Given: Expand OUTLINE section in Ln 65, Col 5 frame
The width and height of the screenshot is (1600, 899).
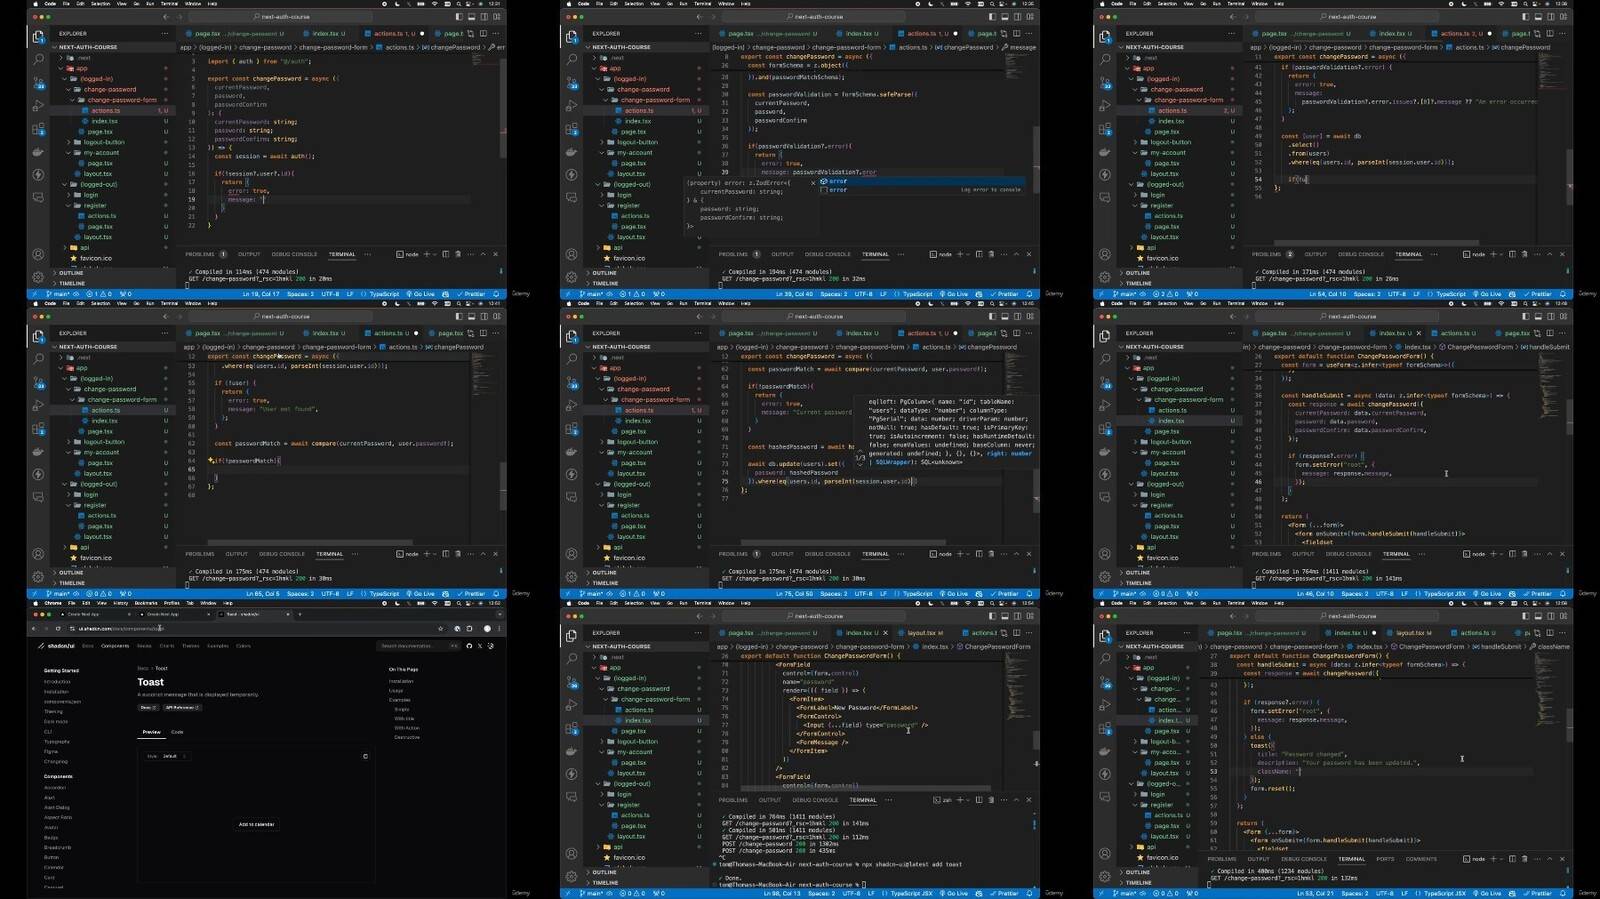Looking at the screenshot, I should click(71, 573).
